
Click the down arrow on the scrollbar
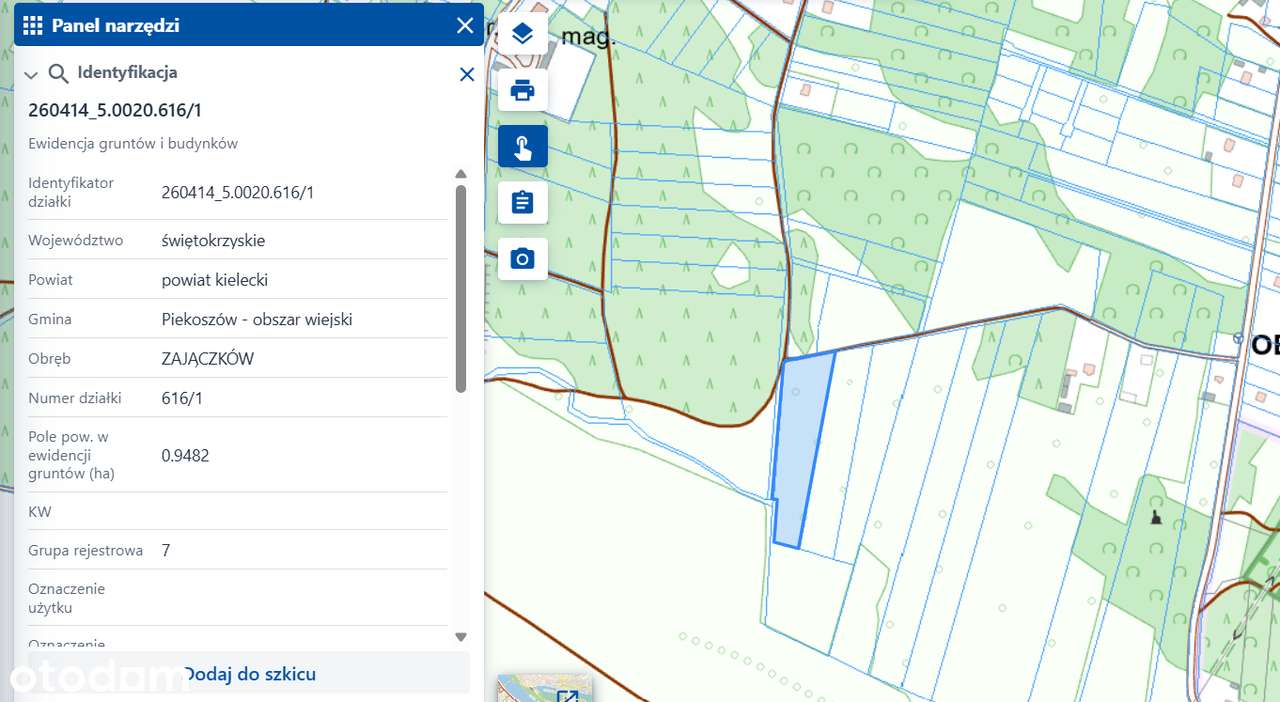[461, 637]
